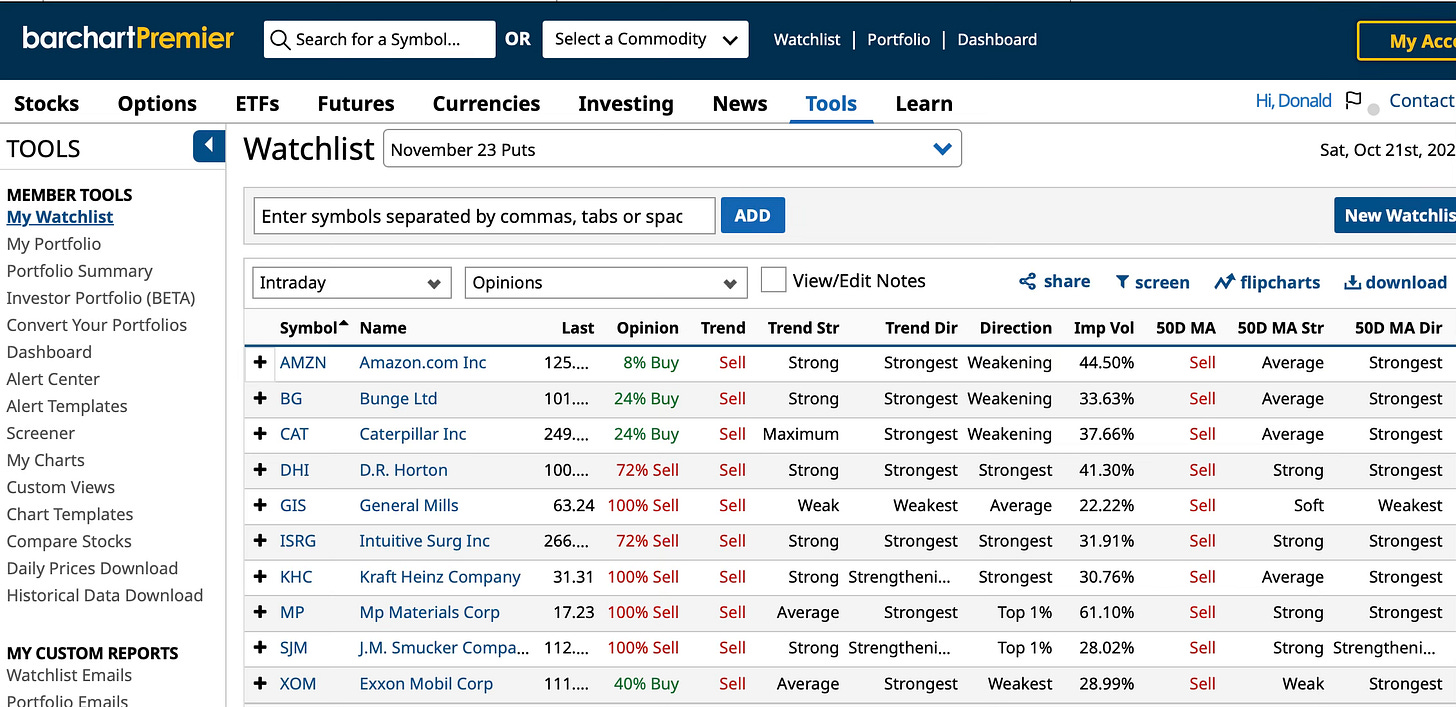Image resolution: width=1456 pixels, height=707 pixels.
Task: Sort by the Symbol column header
Action: point(314,328)
